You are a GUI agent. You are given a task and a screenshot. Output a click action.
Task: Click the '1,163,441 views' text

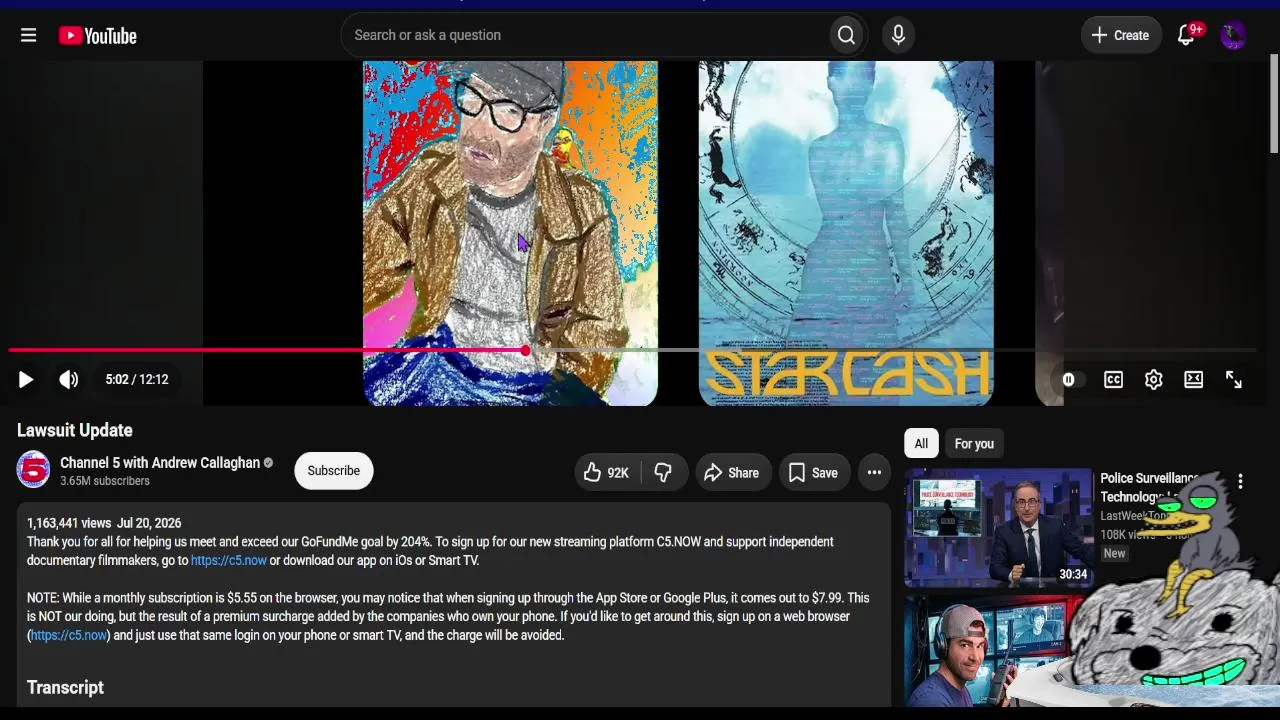pyautogui.click(x=69, y=523)
